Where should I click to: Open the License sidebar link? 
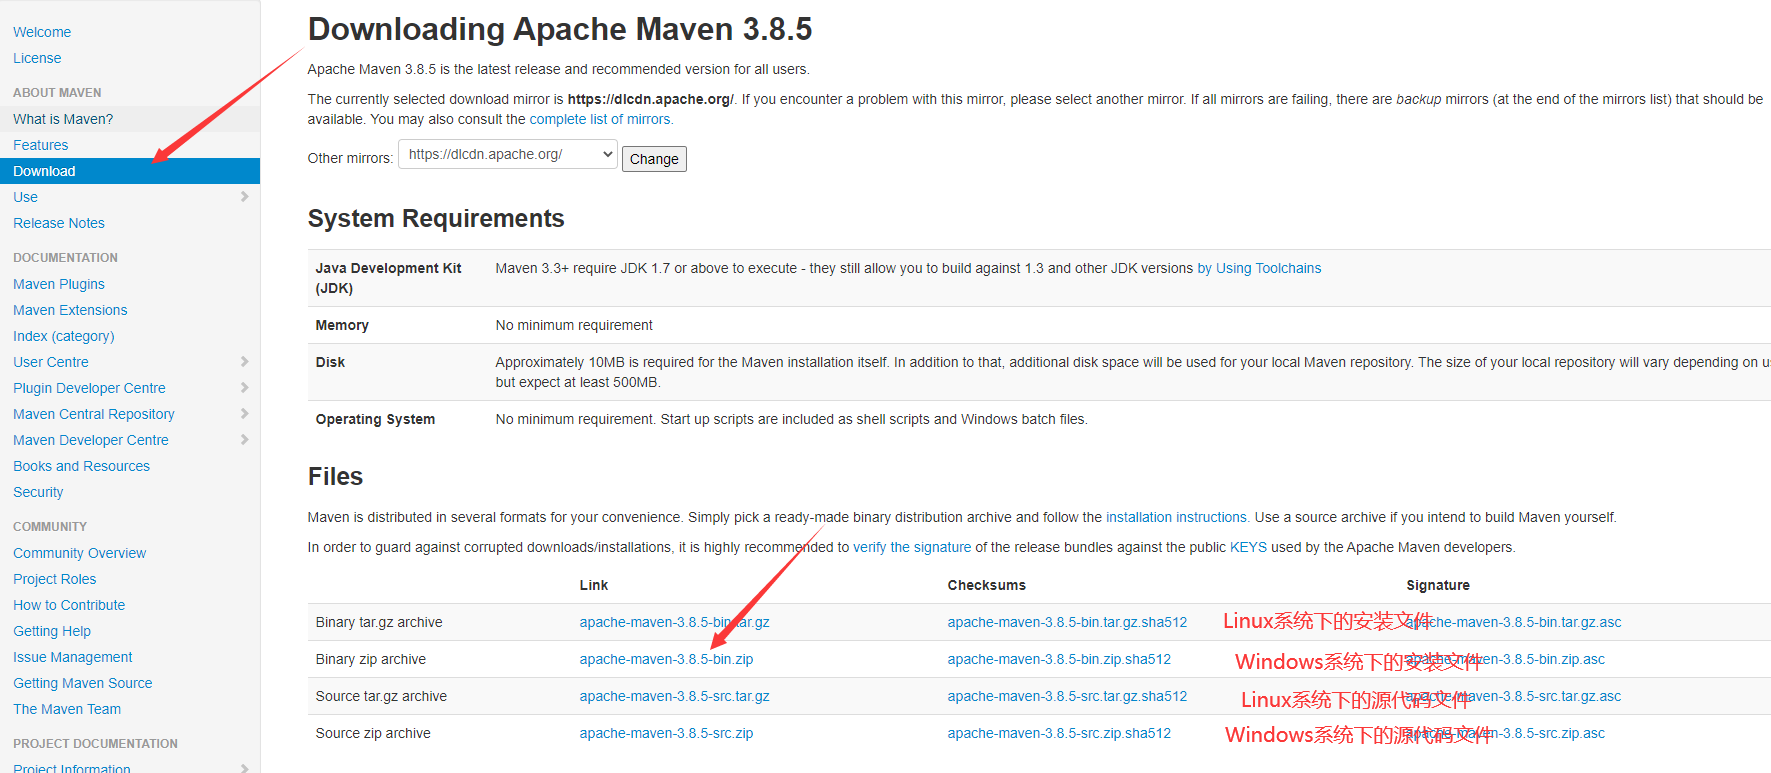point(37,58)
